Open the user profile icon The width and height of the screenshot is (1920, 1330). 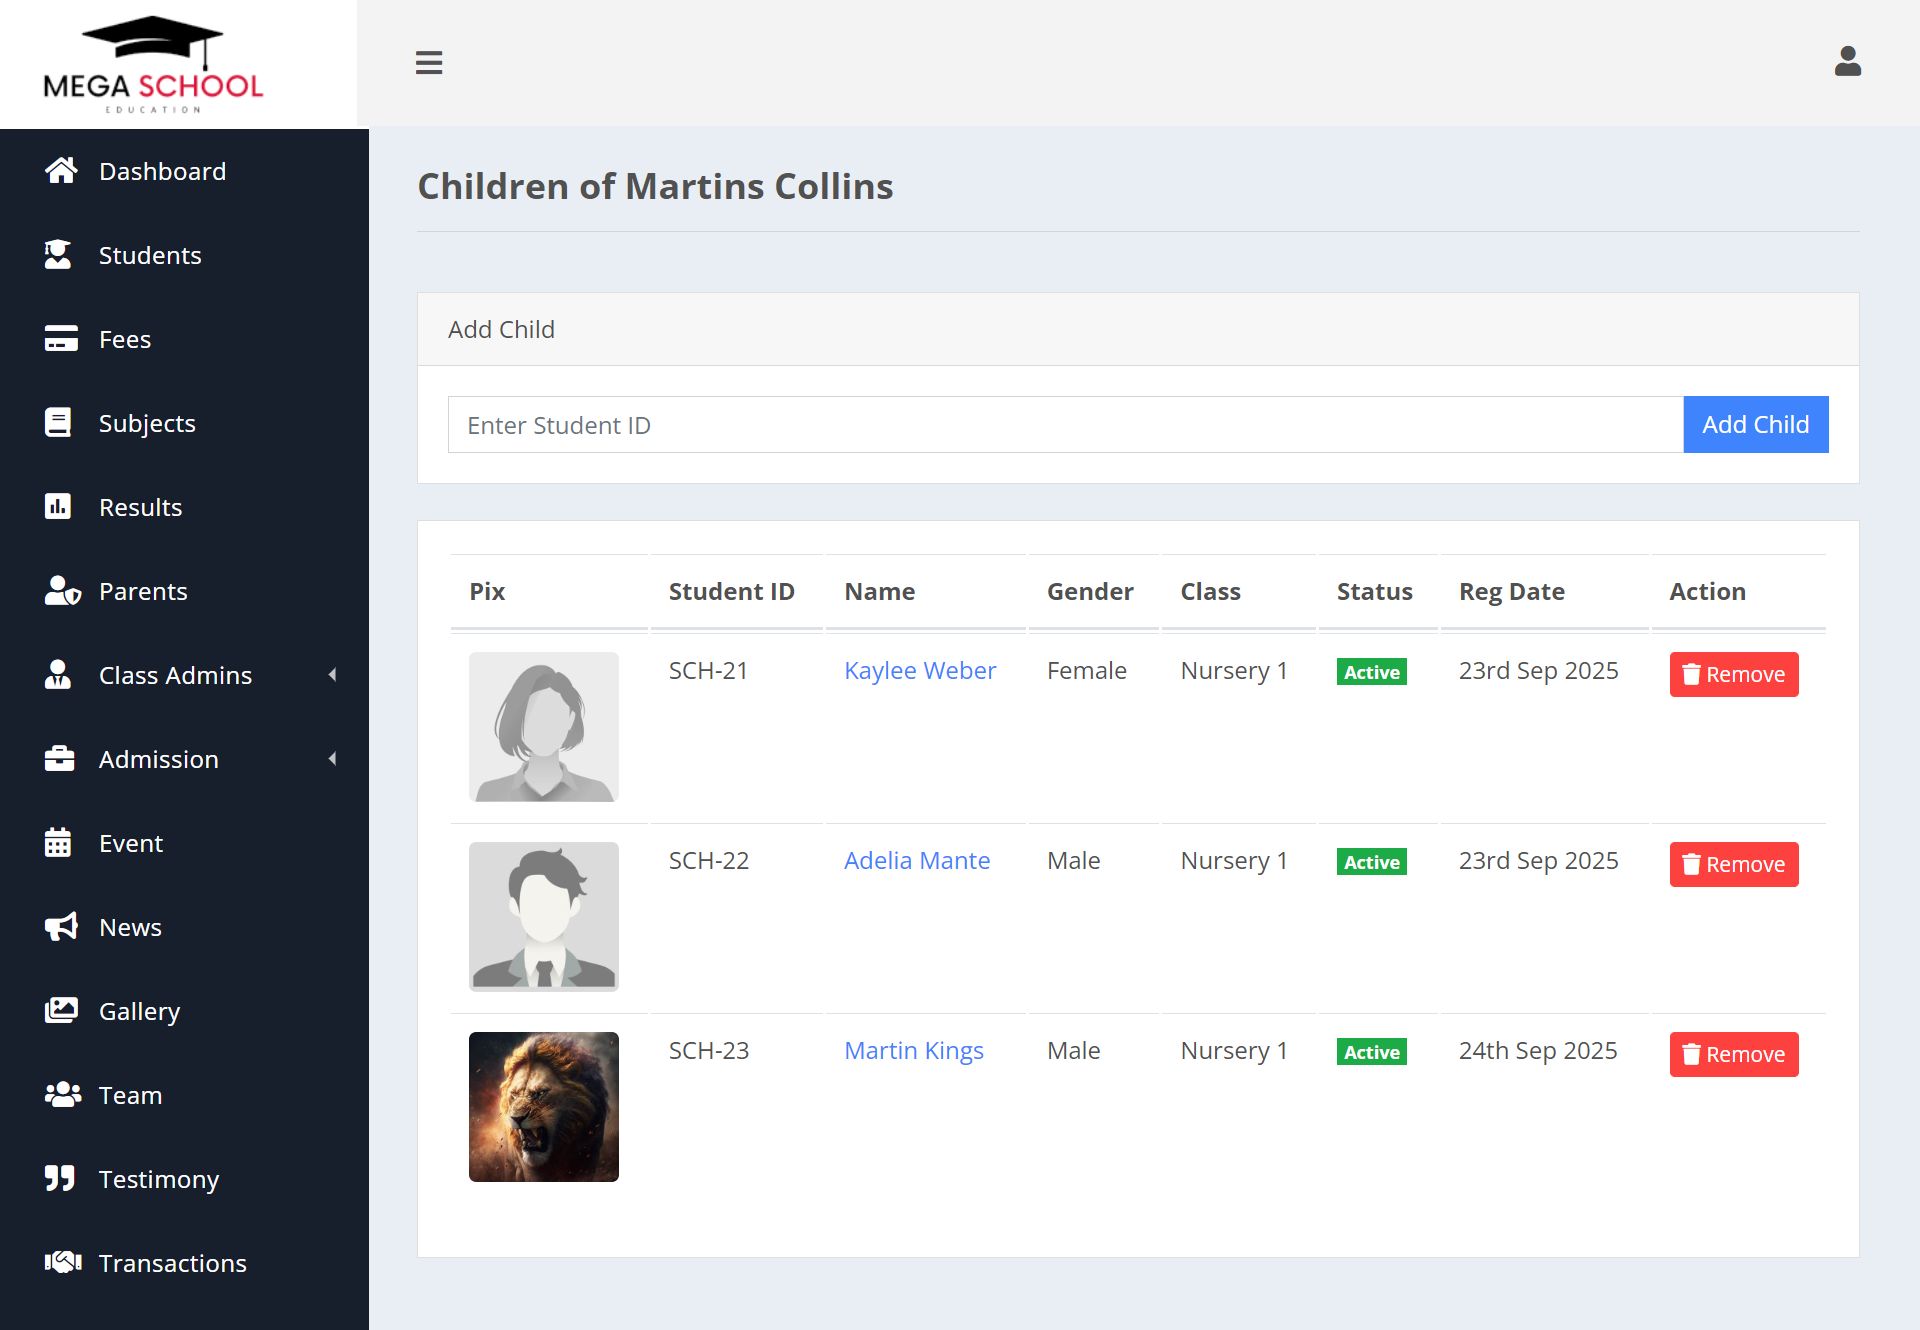1847,62
